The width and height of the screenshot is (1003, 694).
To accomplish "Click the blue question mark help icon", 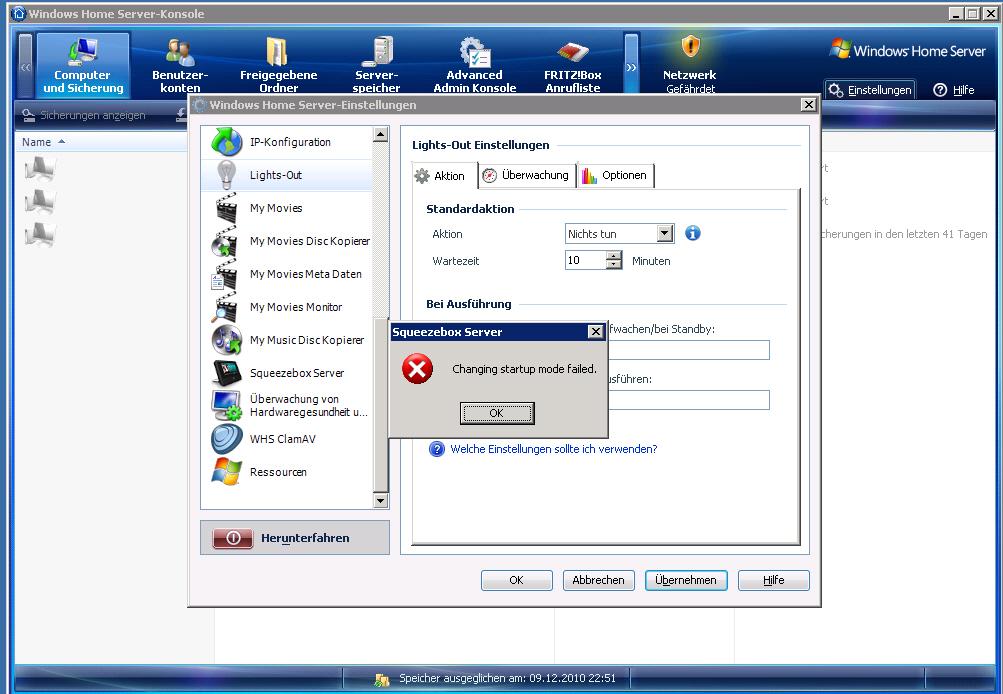I will point(437,449).
